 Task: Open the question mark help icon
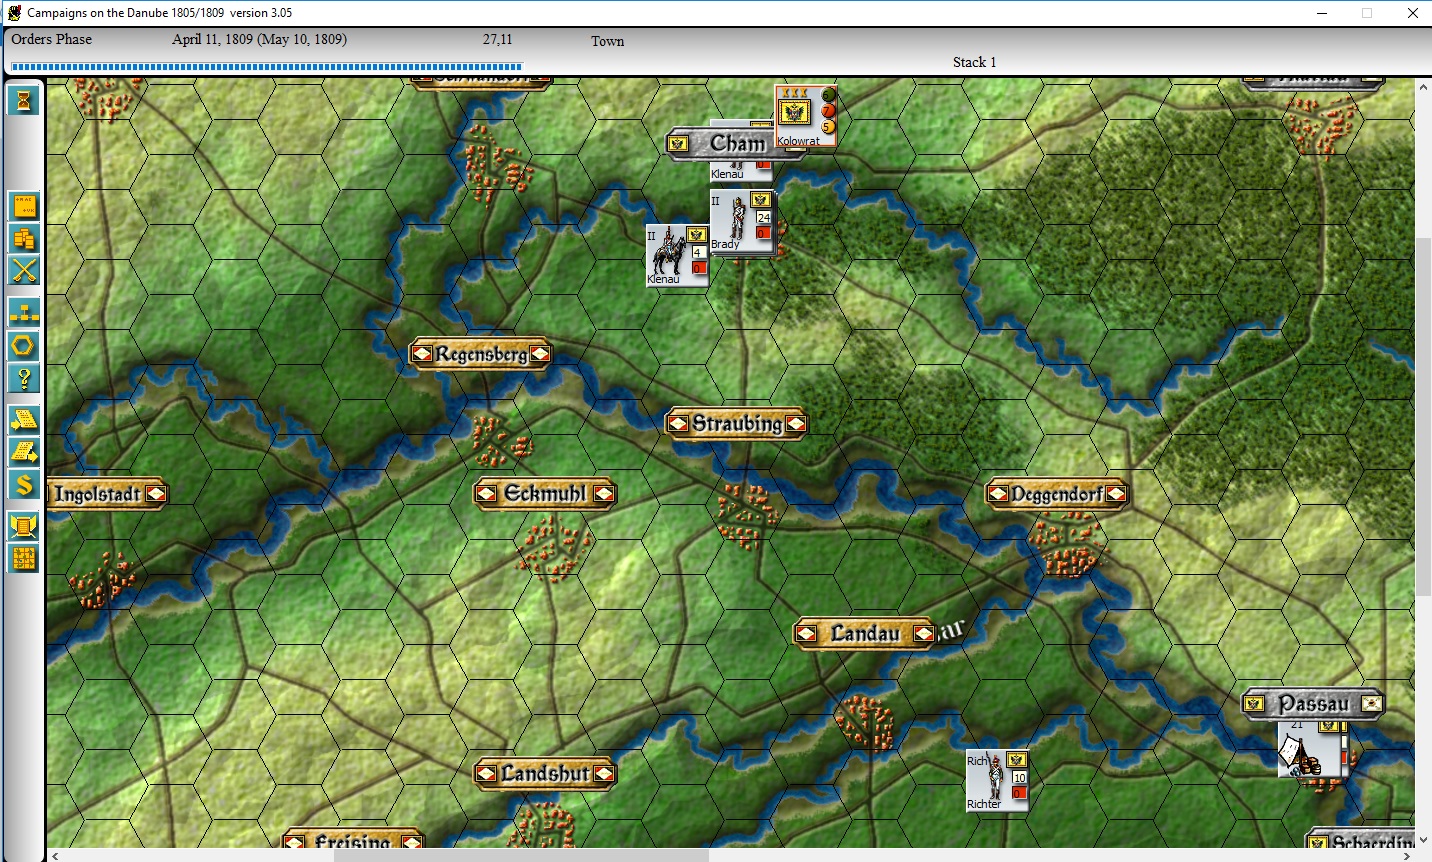pos(24,378)
